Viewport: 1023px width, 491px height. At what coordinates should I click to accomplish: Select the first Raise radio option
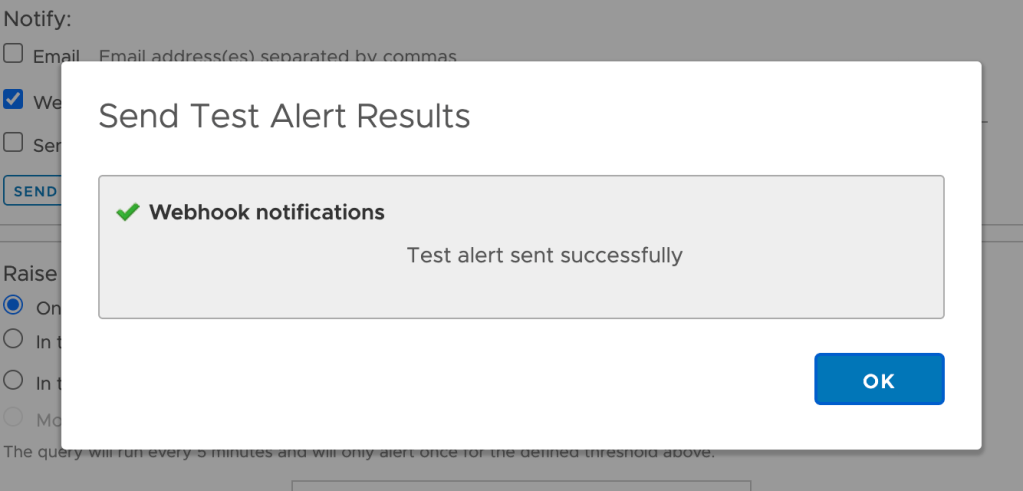pyautogui.click(x=13, y=305)
